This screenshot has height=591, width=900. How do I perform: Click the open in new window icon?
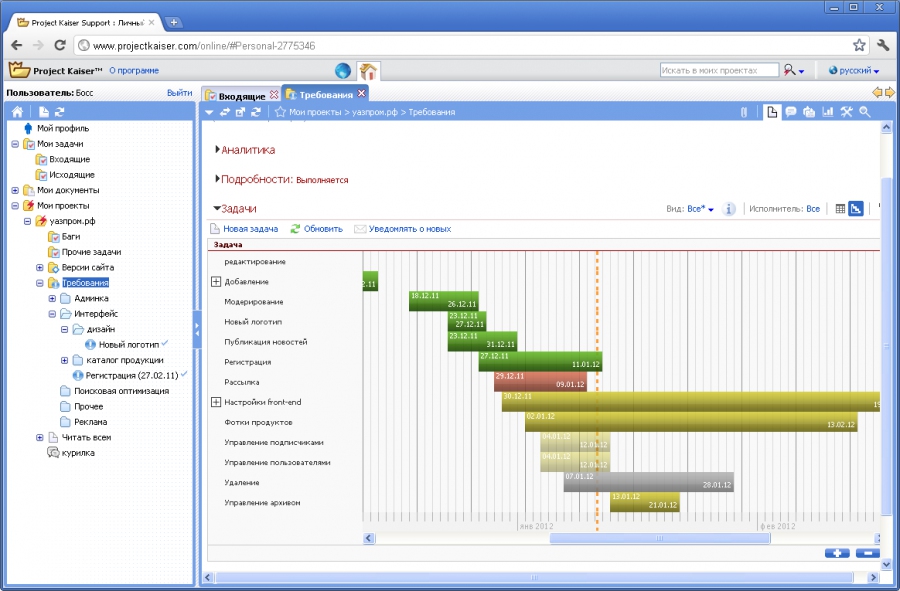point(240,112)
